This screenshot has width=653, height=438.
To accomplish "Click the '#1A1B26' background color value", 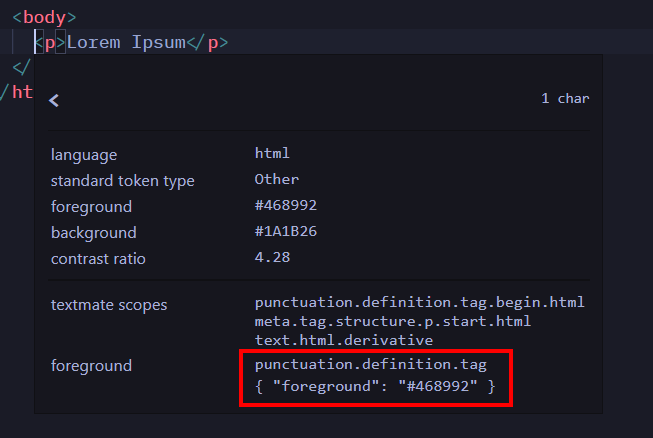I will (x=286, y=231).
